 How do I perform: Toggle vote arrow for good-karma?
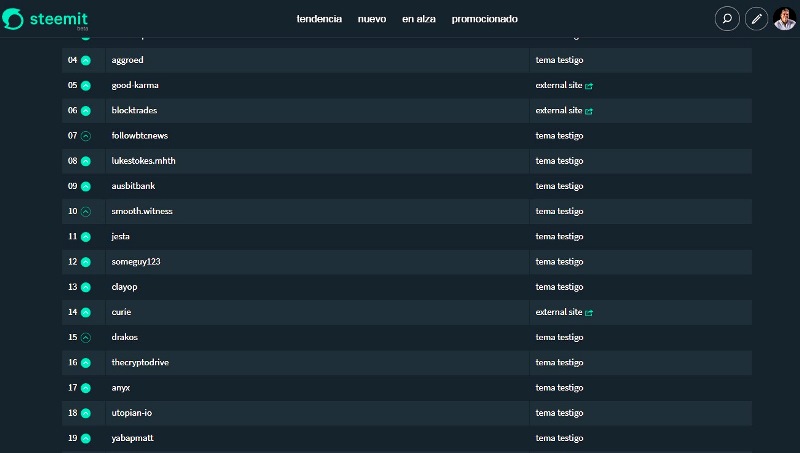[x=86, y=86]
